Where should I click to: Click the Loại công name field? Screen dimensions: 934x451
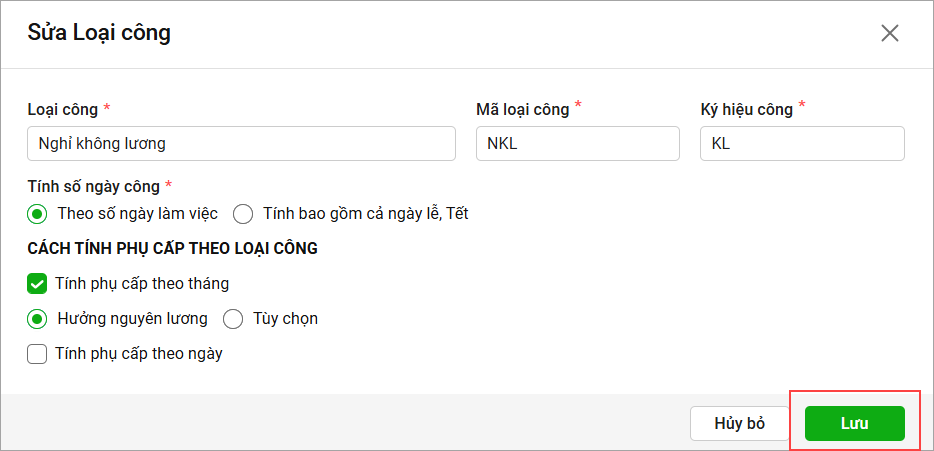241,143
